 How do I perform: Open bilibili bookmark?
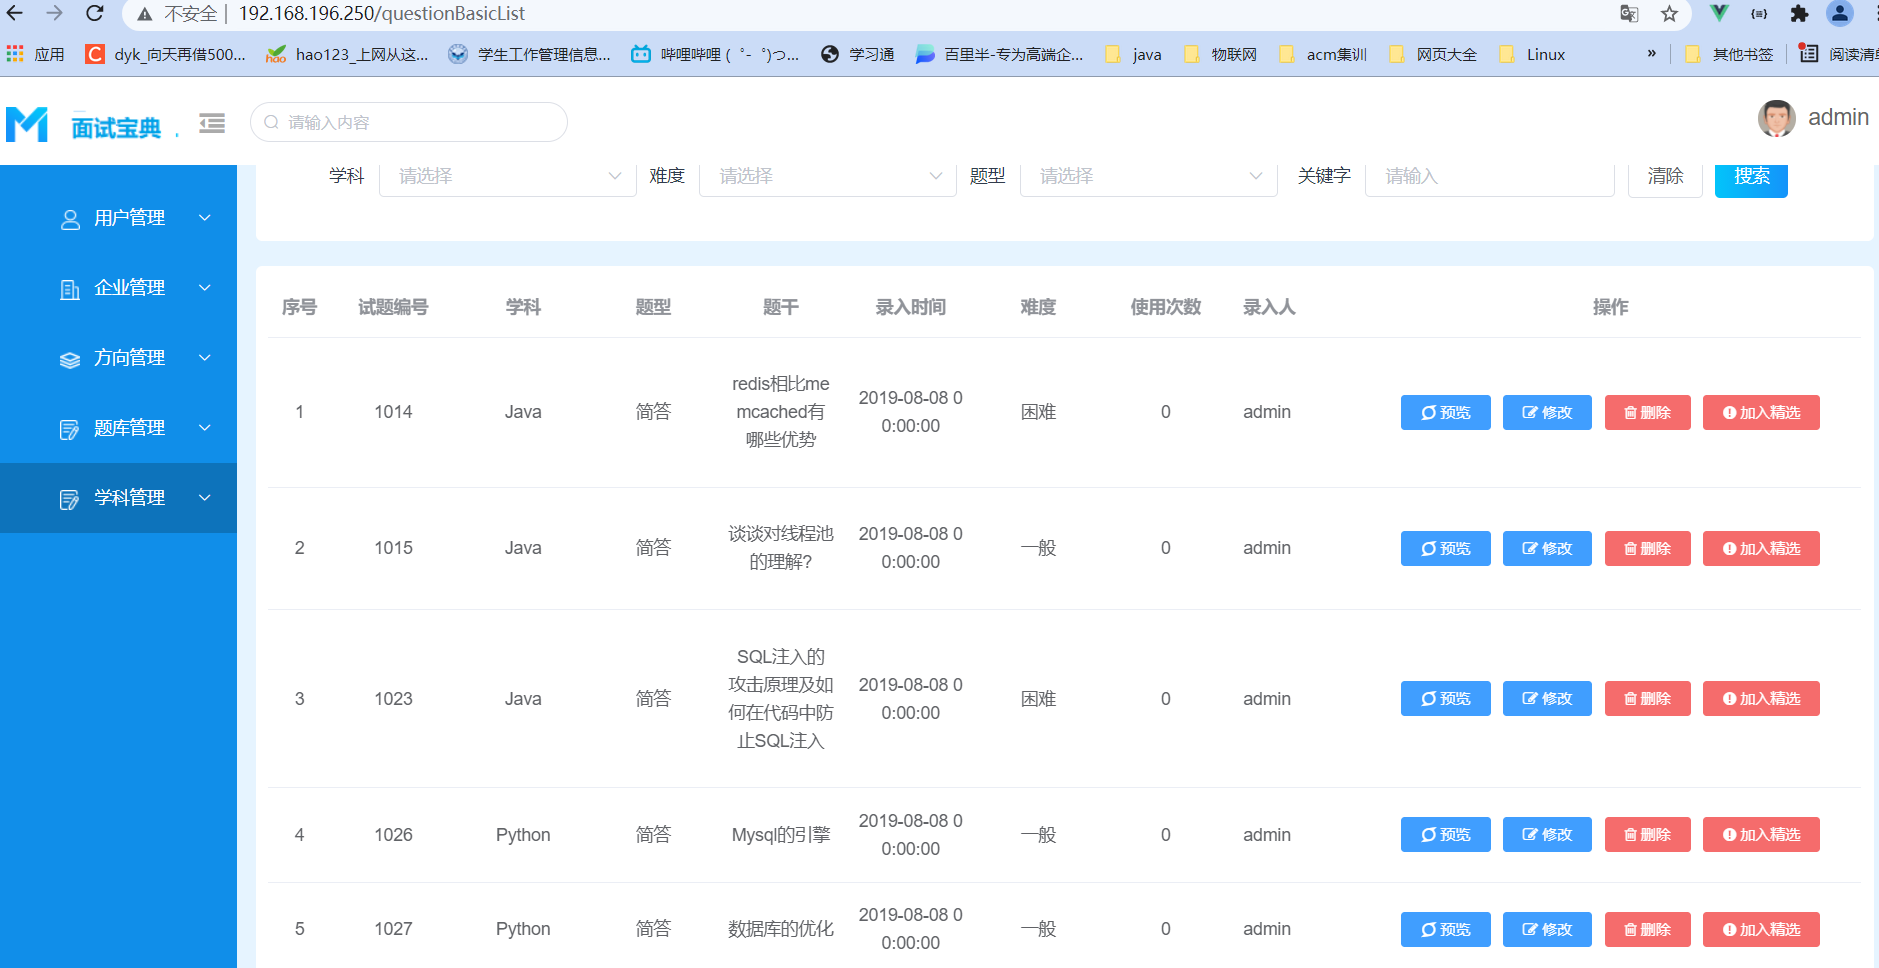715,54
